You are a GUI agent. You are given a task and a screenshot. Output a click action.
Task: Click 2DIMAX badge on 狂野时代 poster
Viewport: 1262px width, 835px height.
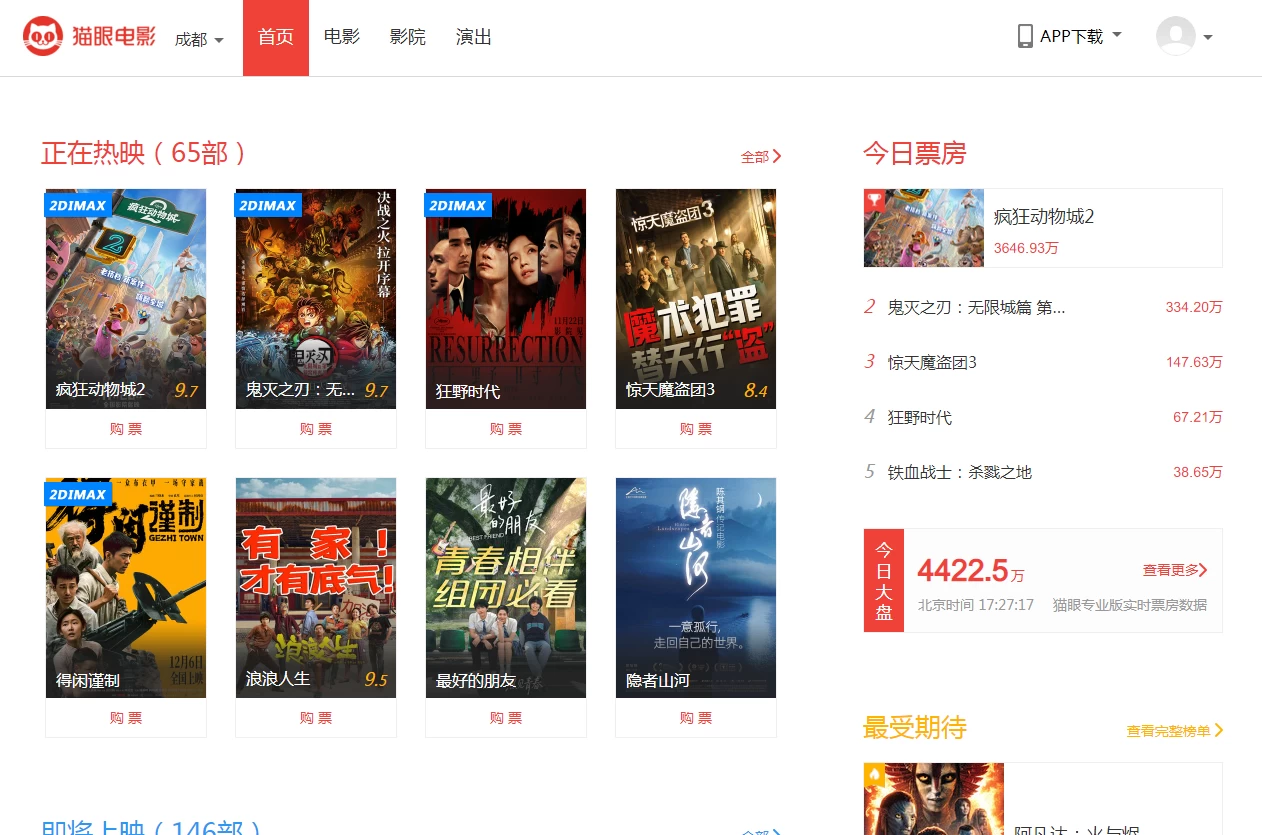pyautogui.click(x=457, y=205)
